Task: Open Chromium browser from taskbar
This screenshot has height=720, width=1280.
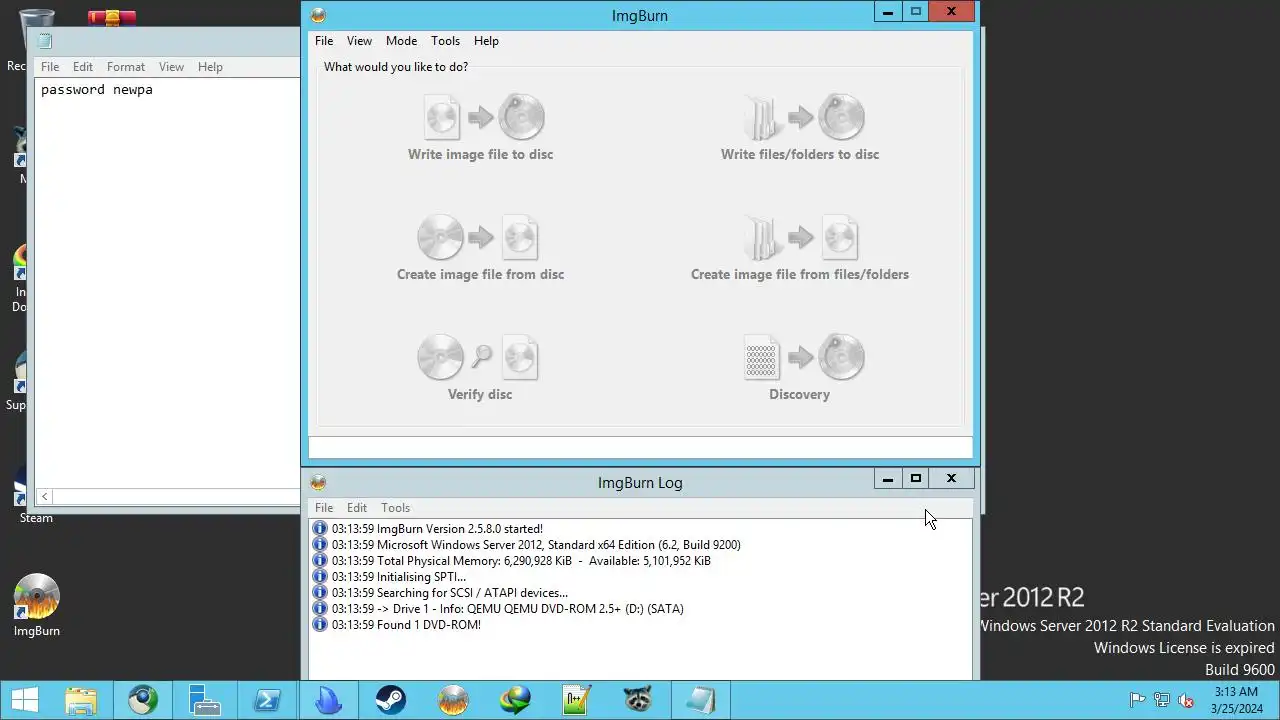Action: point(143,700)
